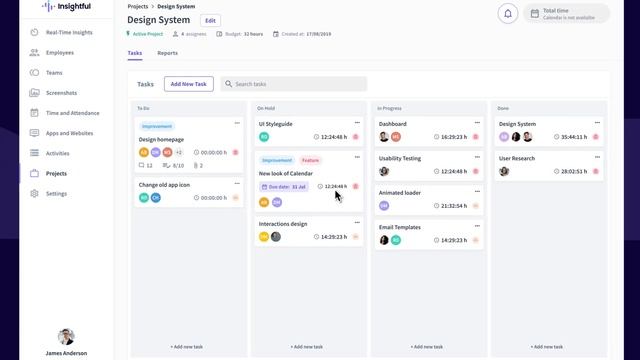The width and height of the screenshot is (640, 360).
Task: Click red priority icon on New look of Calendar
Action: tap(356, 186)
